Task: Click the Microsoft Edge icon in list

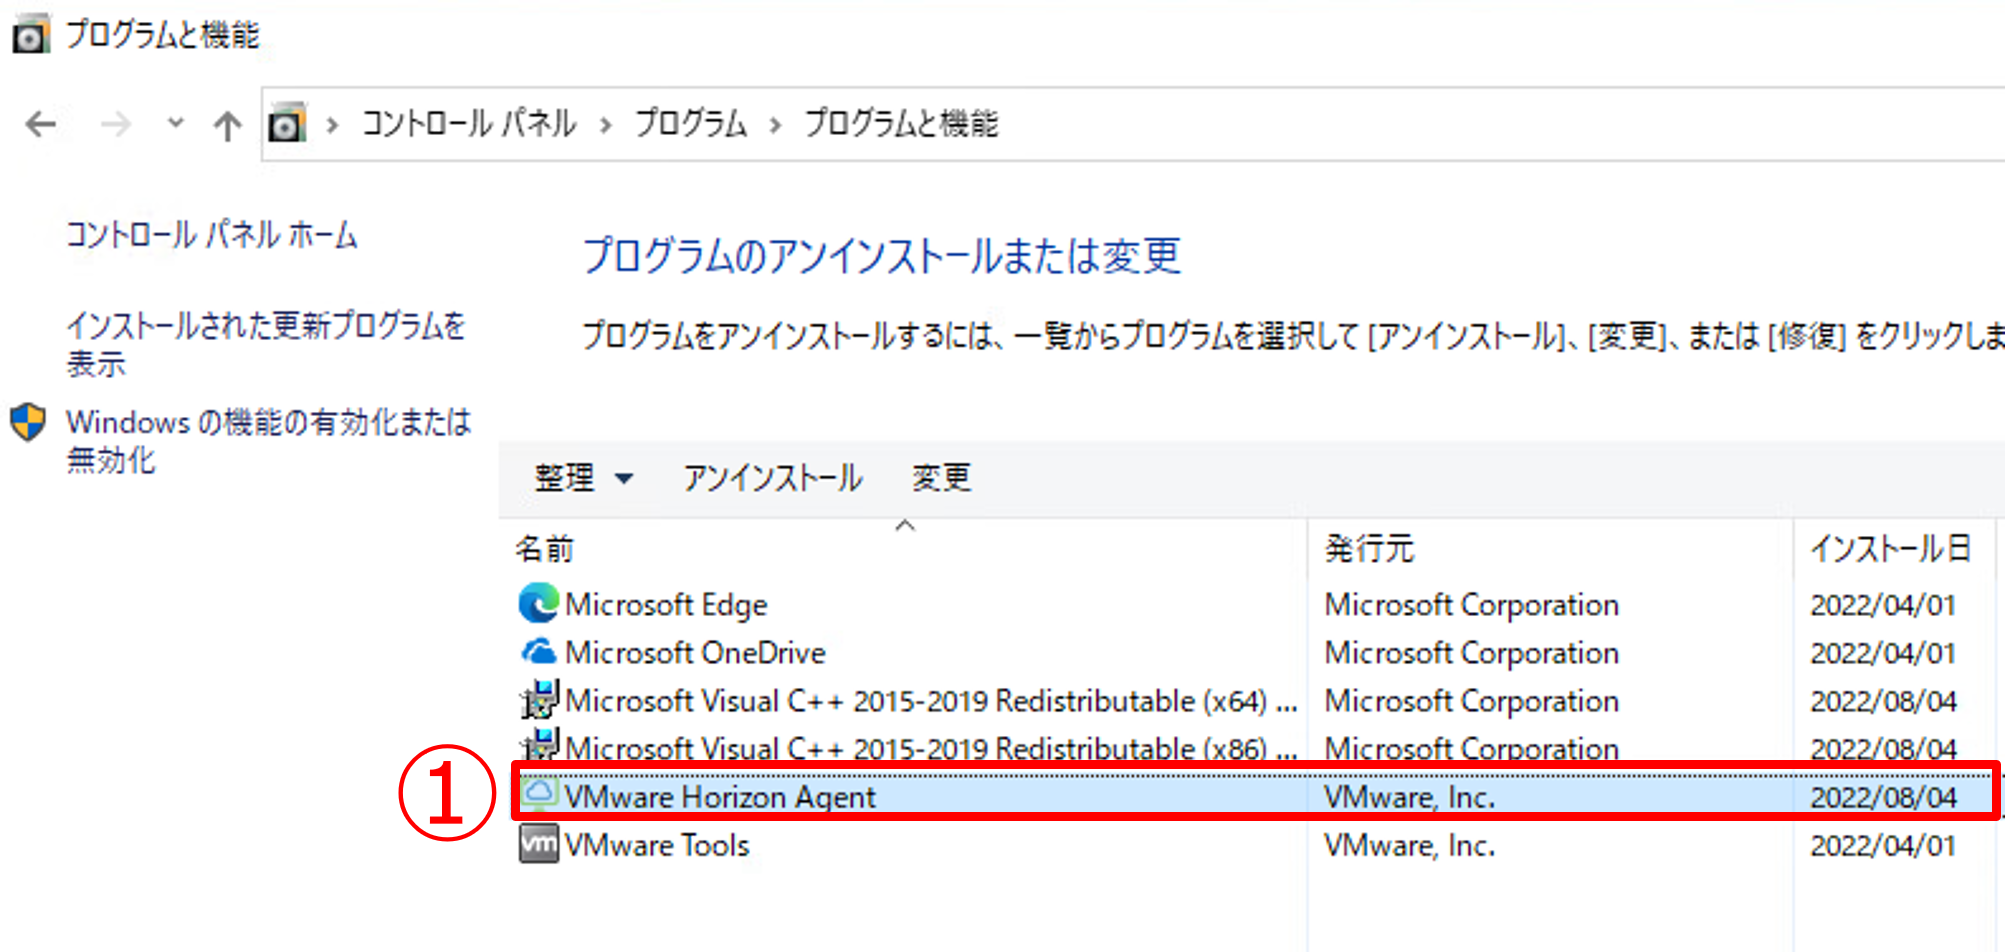Action: tap(538, 604)
